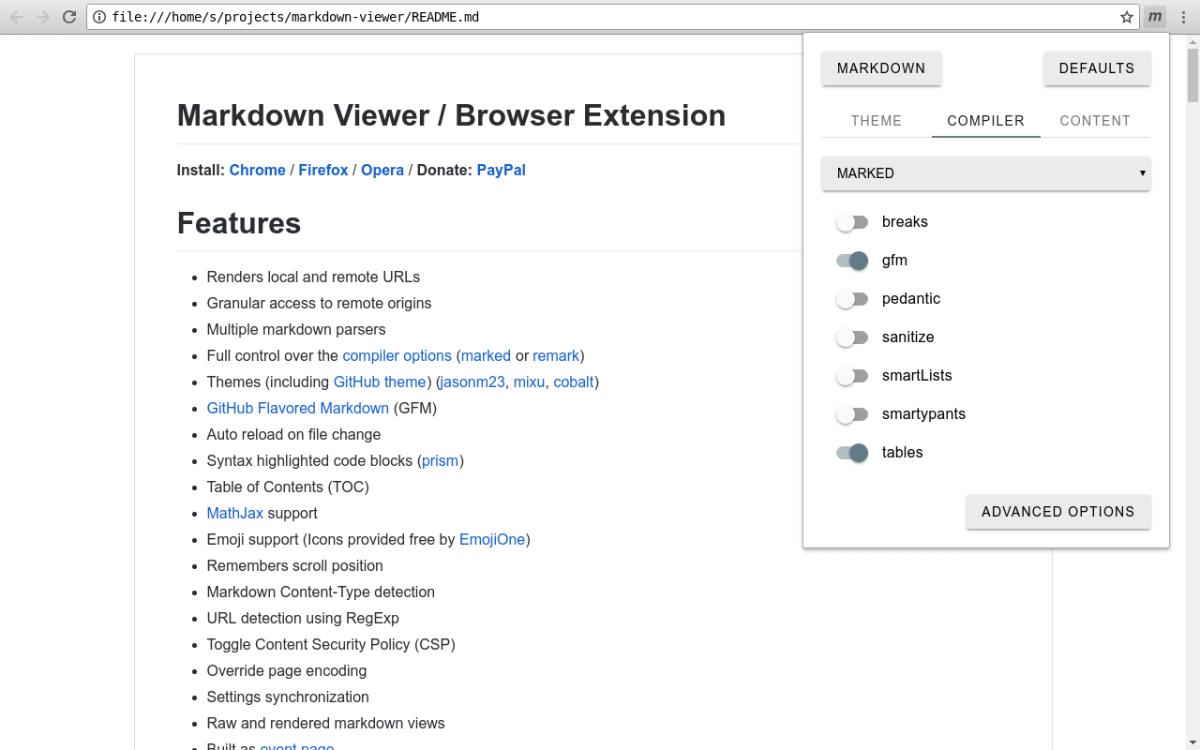This screenshot has height=750, width=1200.
Task: Open ADVANCED OPTIONS
Action: [x=1058, y=511]
